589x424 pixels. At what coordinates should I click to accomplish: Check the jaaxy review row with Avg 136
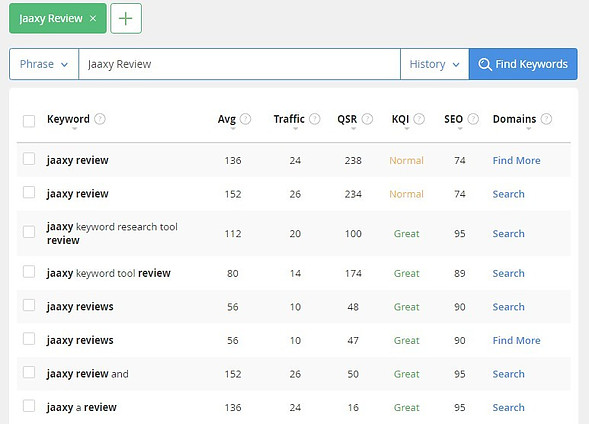point(29,159)
